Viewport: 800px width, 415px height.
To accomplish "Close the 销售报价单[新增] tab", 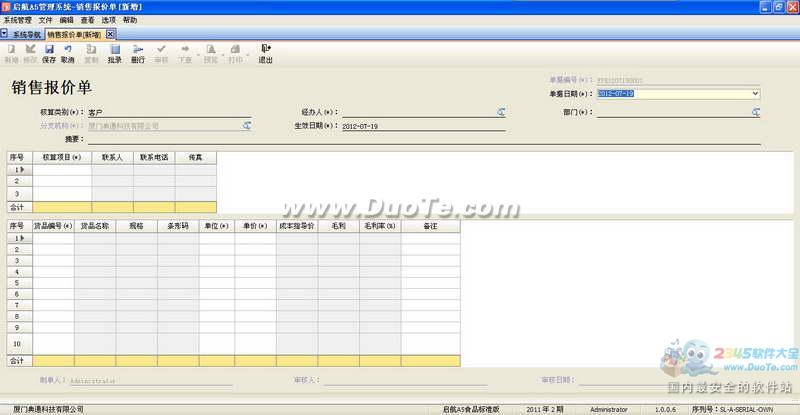I will (x=111, y=34).
